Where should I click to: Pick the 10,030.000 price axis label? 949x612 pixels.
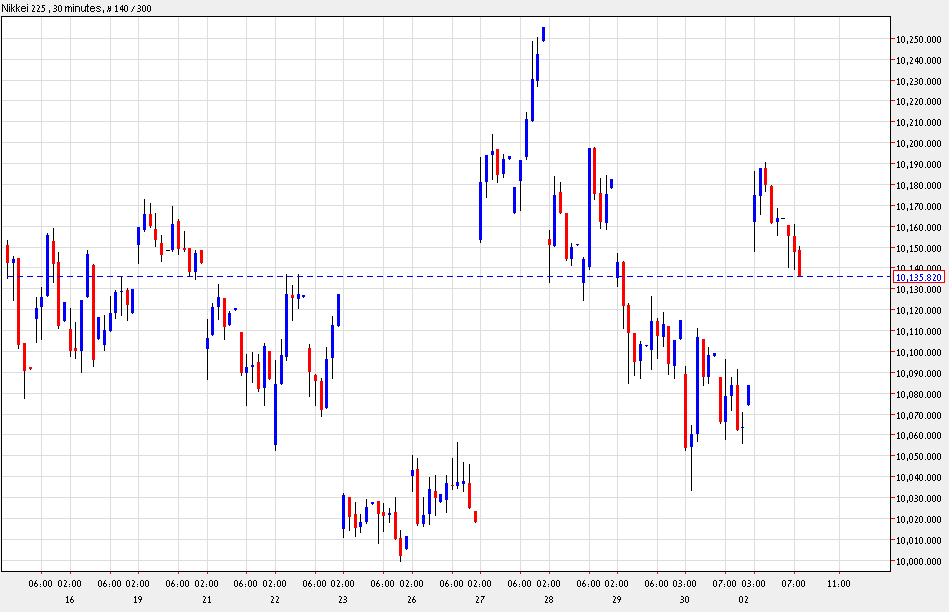click(919, 499)
